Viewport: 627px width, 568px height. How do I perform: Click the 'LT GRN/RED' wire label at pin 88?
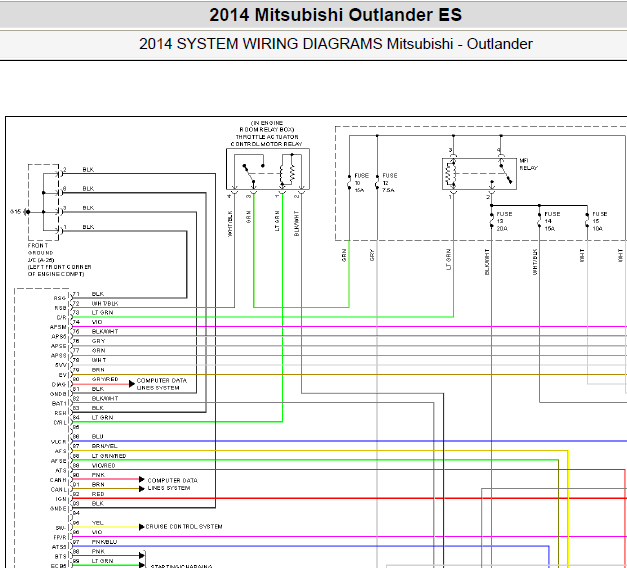pos(109,456)
